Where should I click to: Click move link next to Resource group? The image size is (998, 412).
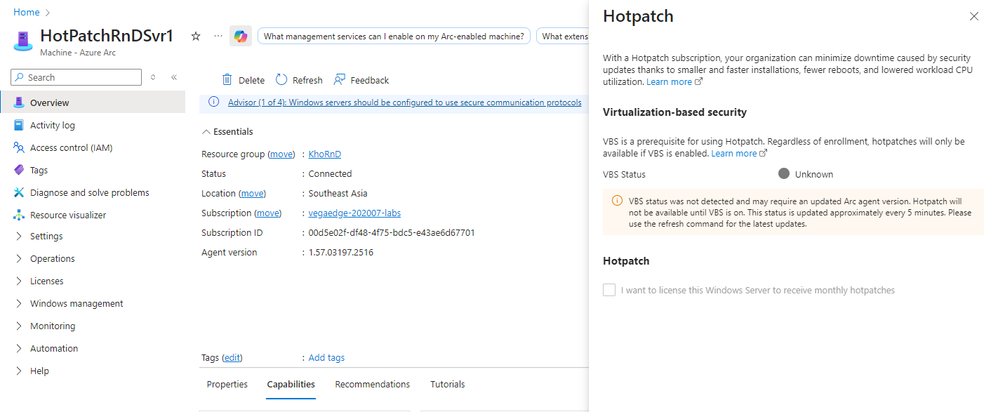point(281,154)
